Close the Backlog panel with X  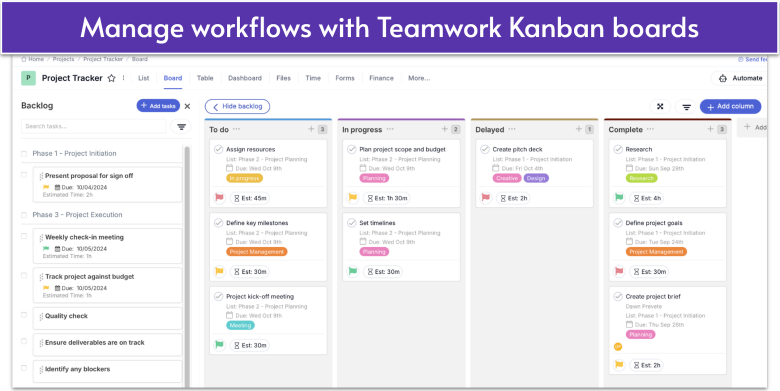point(187,106)
